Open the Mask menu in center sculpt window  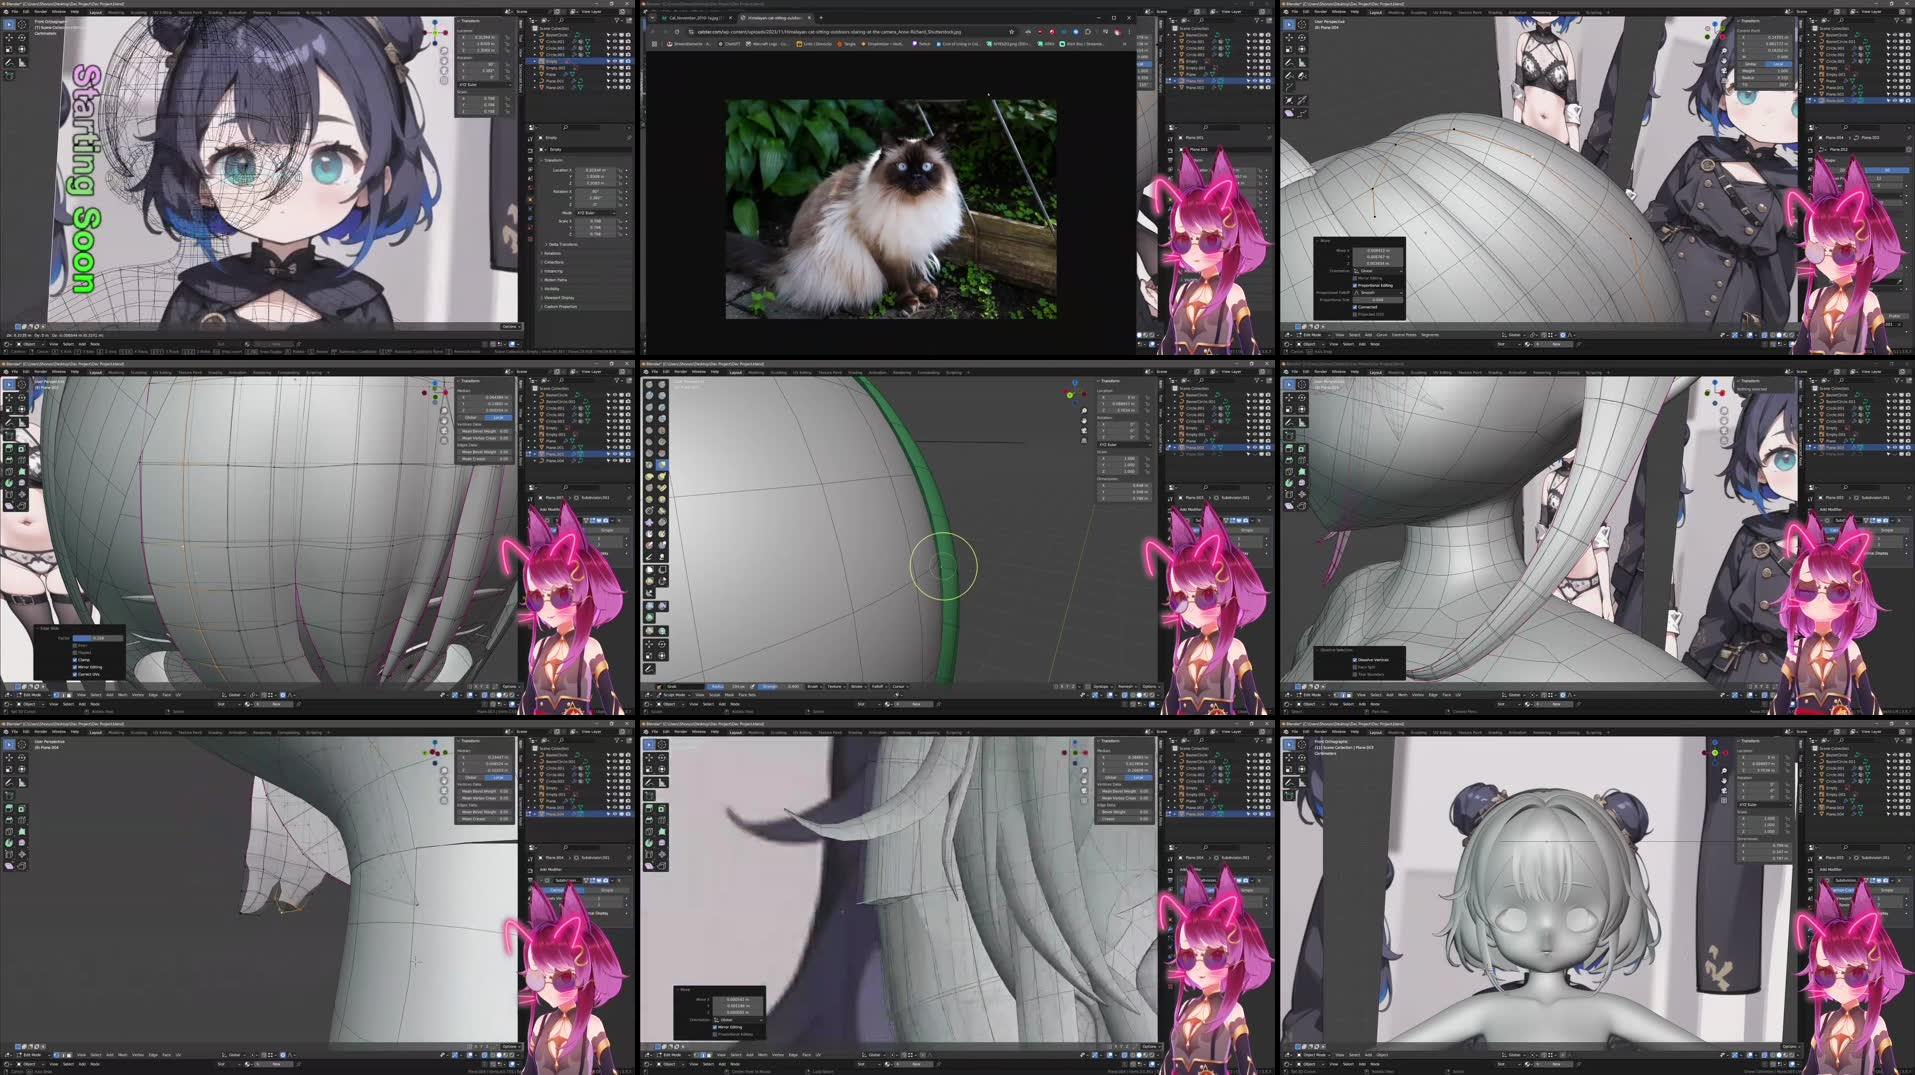[729, 695]
